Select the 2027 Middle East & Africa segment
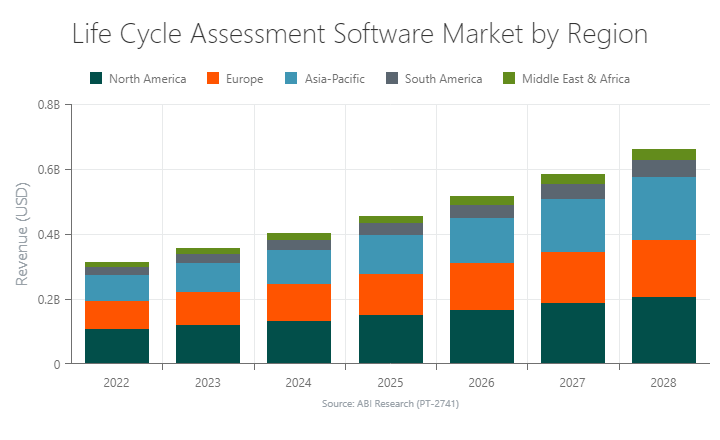The width and height of the screenshot is (720, 440). click(573, 179)
